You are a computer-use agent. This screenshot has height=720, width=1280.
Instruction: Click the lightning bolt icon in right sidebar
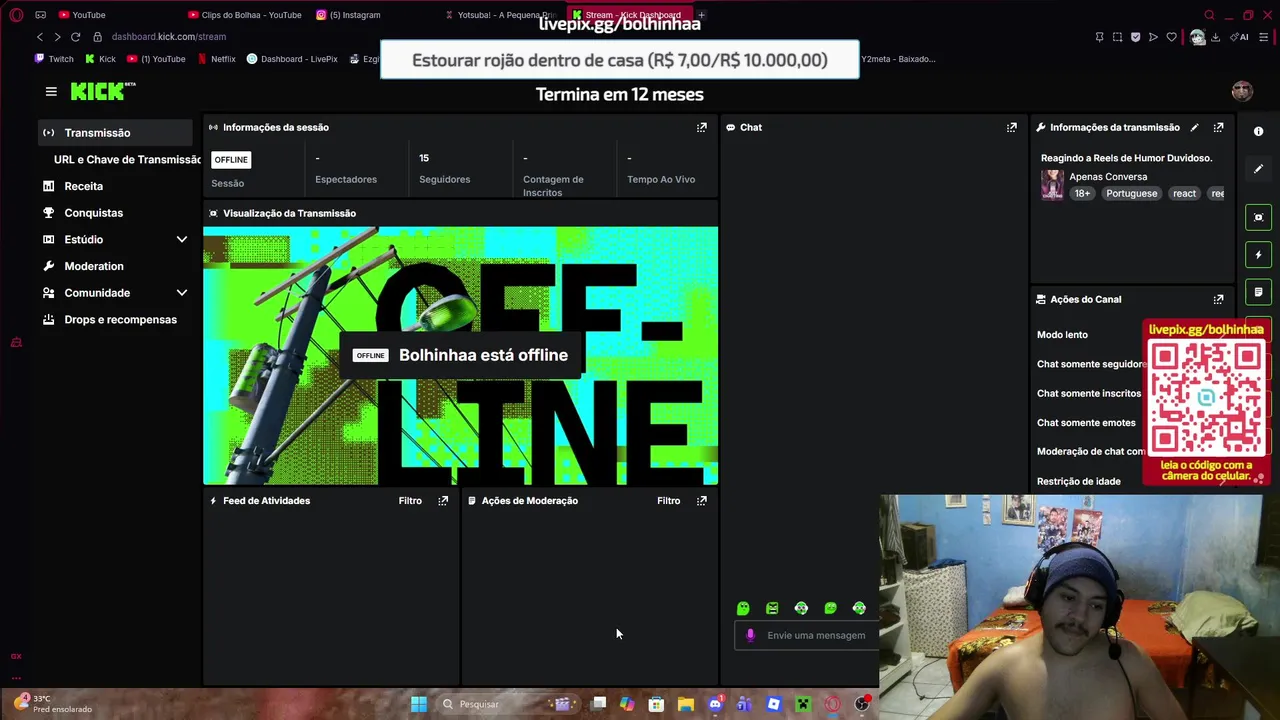(1258, 255)
